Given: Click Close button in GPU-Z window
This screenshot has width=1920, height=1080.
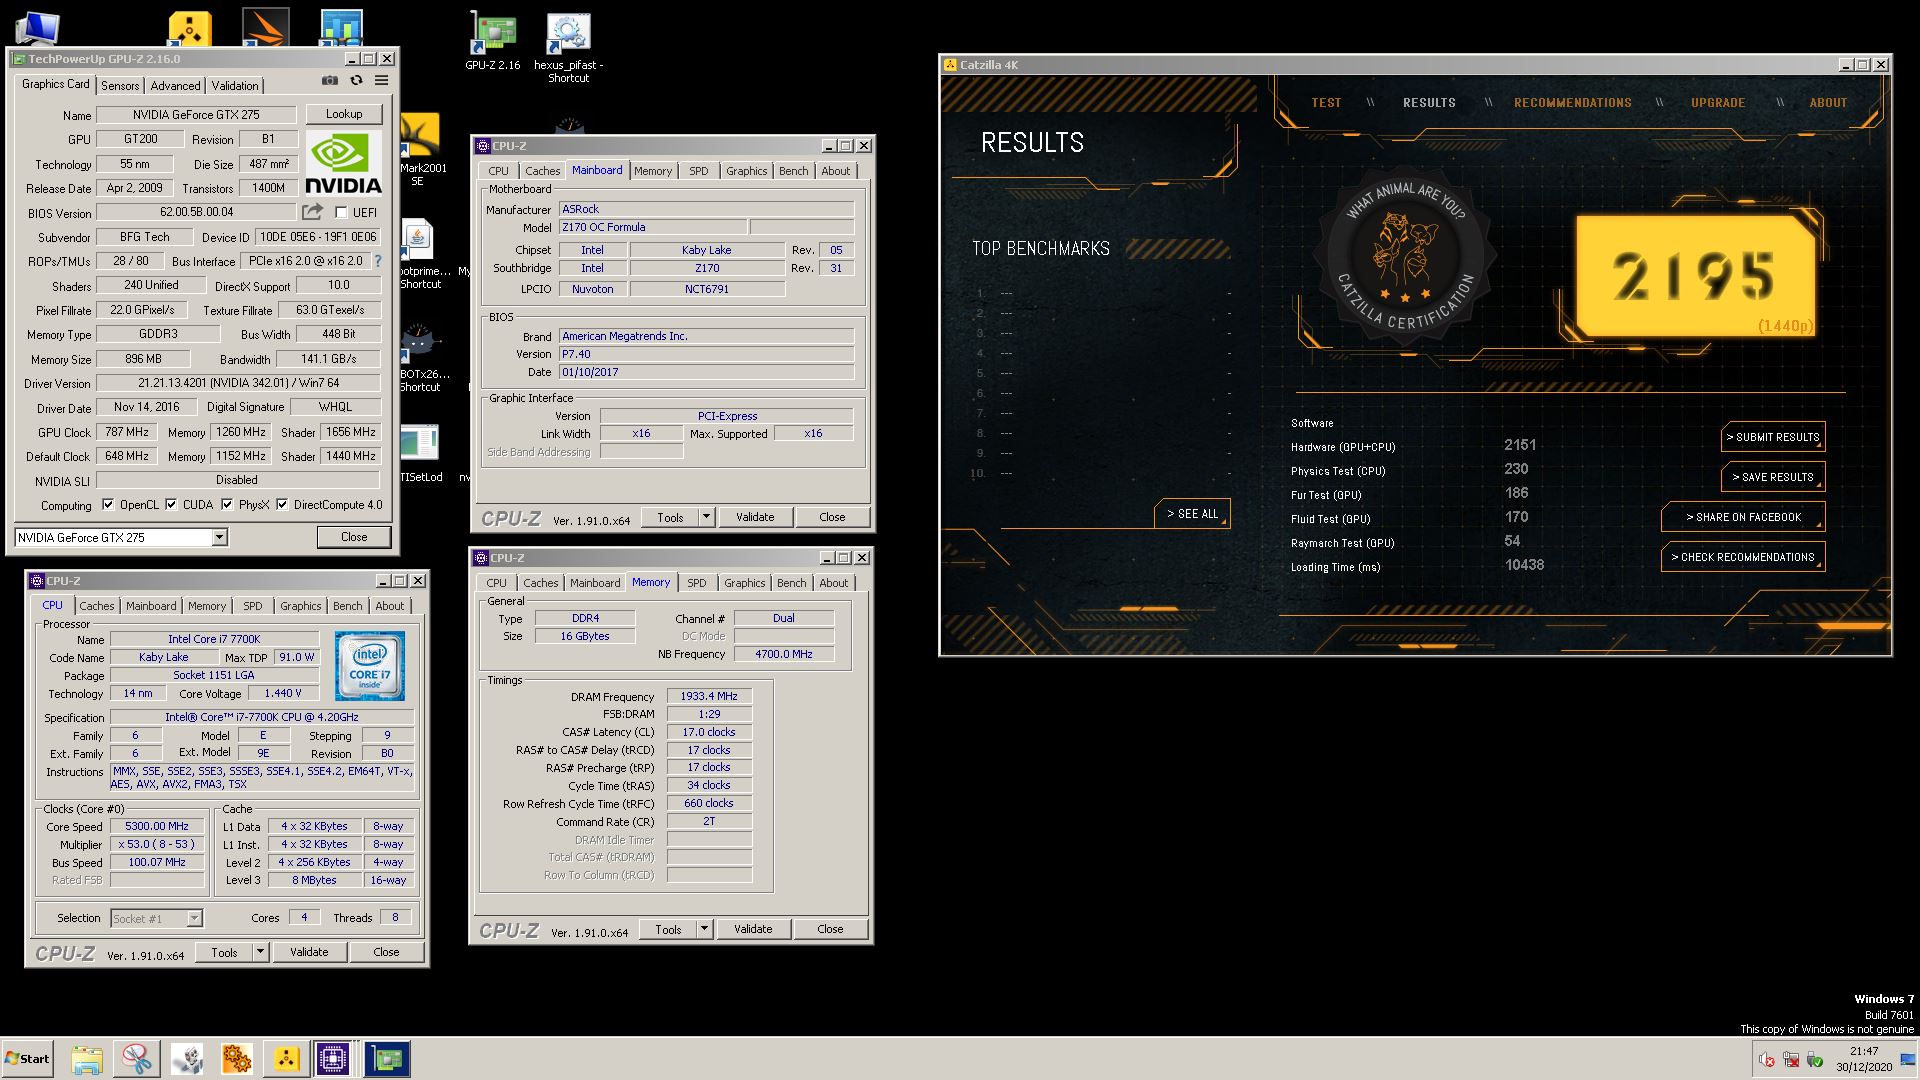Looking at the screenshot, I should [354, 537].
